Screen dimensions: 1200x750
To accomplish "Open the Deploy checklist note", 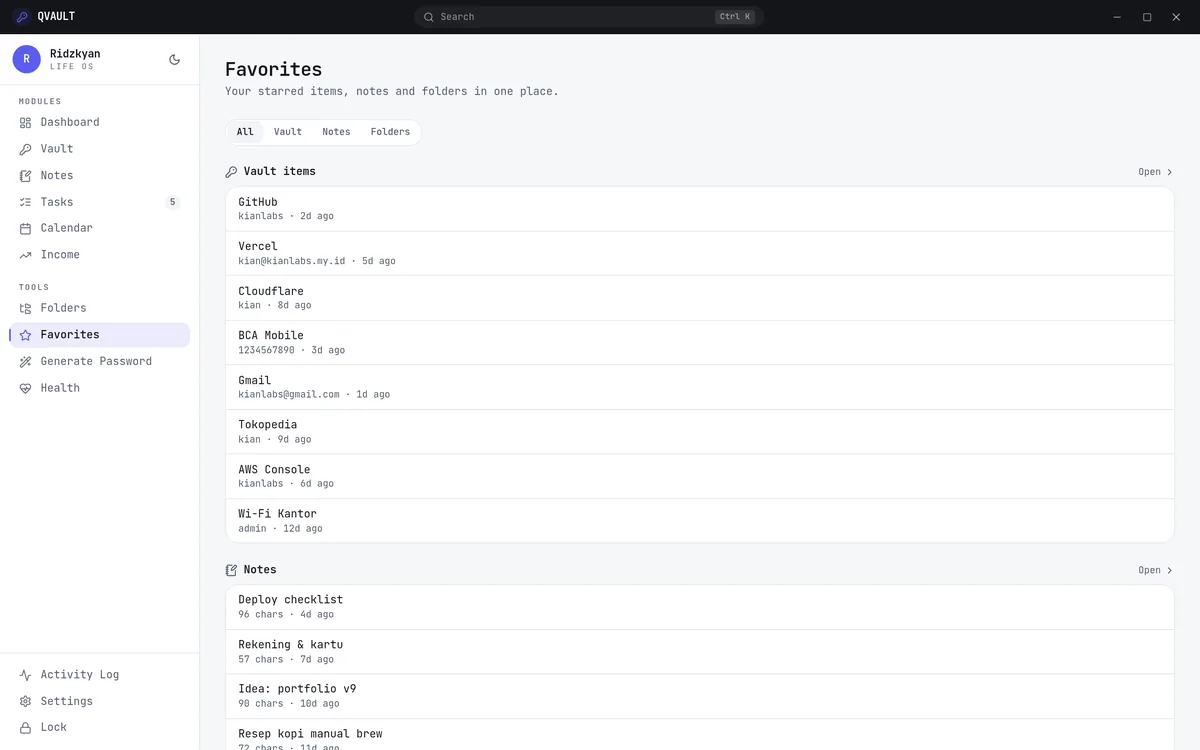I will (700, 607).
